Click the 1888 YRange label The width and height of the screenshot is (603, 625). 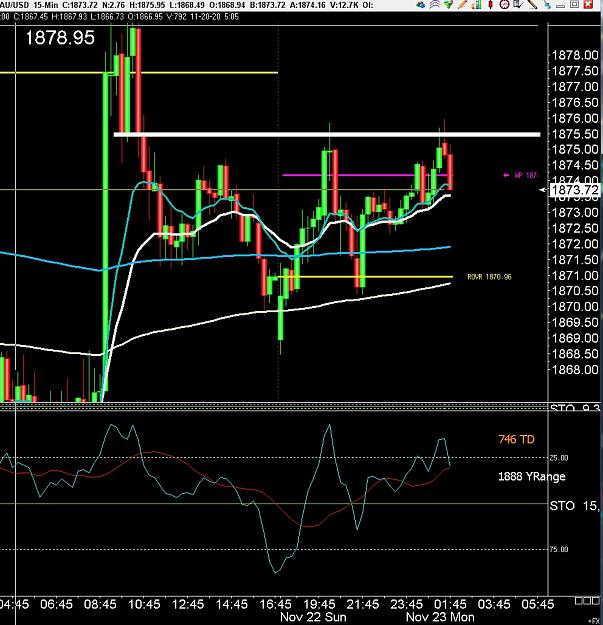(532, 476)
